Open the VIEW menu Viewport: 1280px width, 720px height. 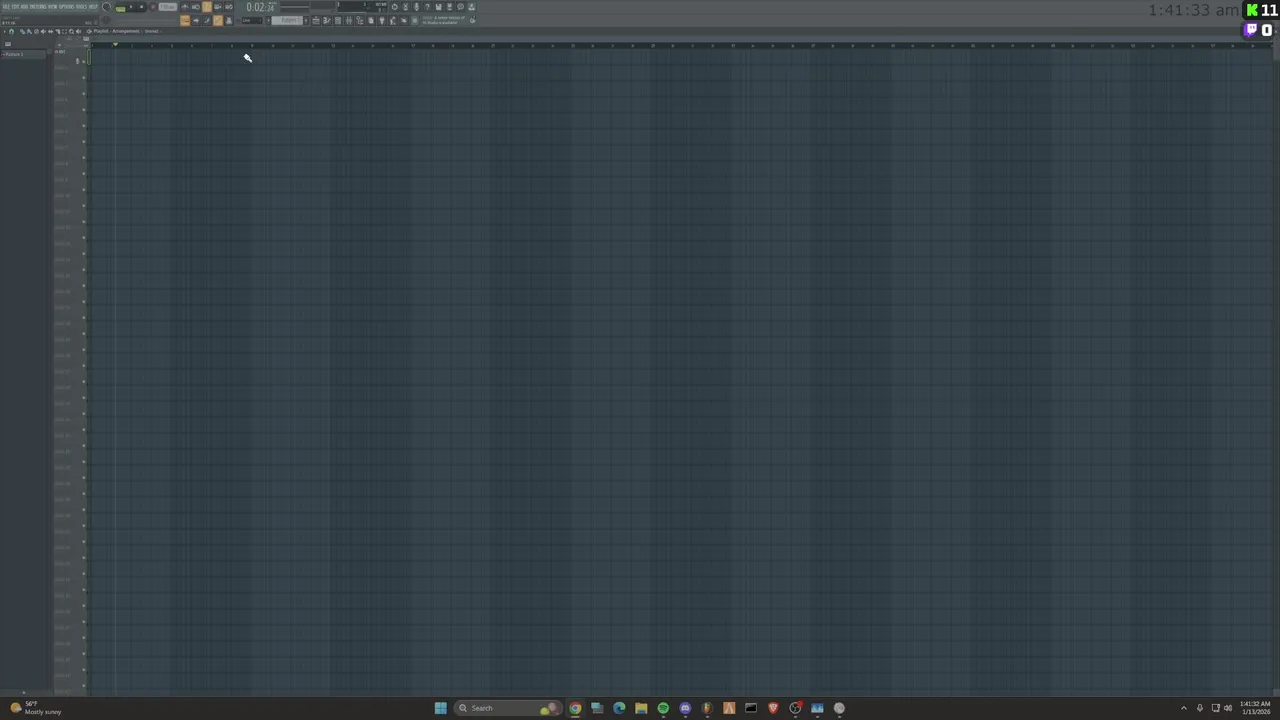52,7
